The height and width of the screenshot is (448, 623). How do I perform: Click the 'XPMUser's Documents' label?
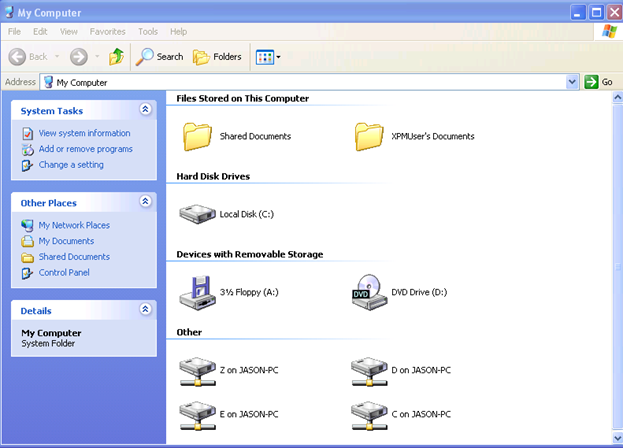[x=433, y=136]
